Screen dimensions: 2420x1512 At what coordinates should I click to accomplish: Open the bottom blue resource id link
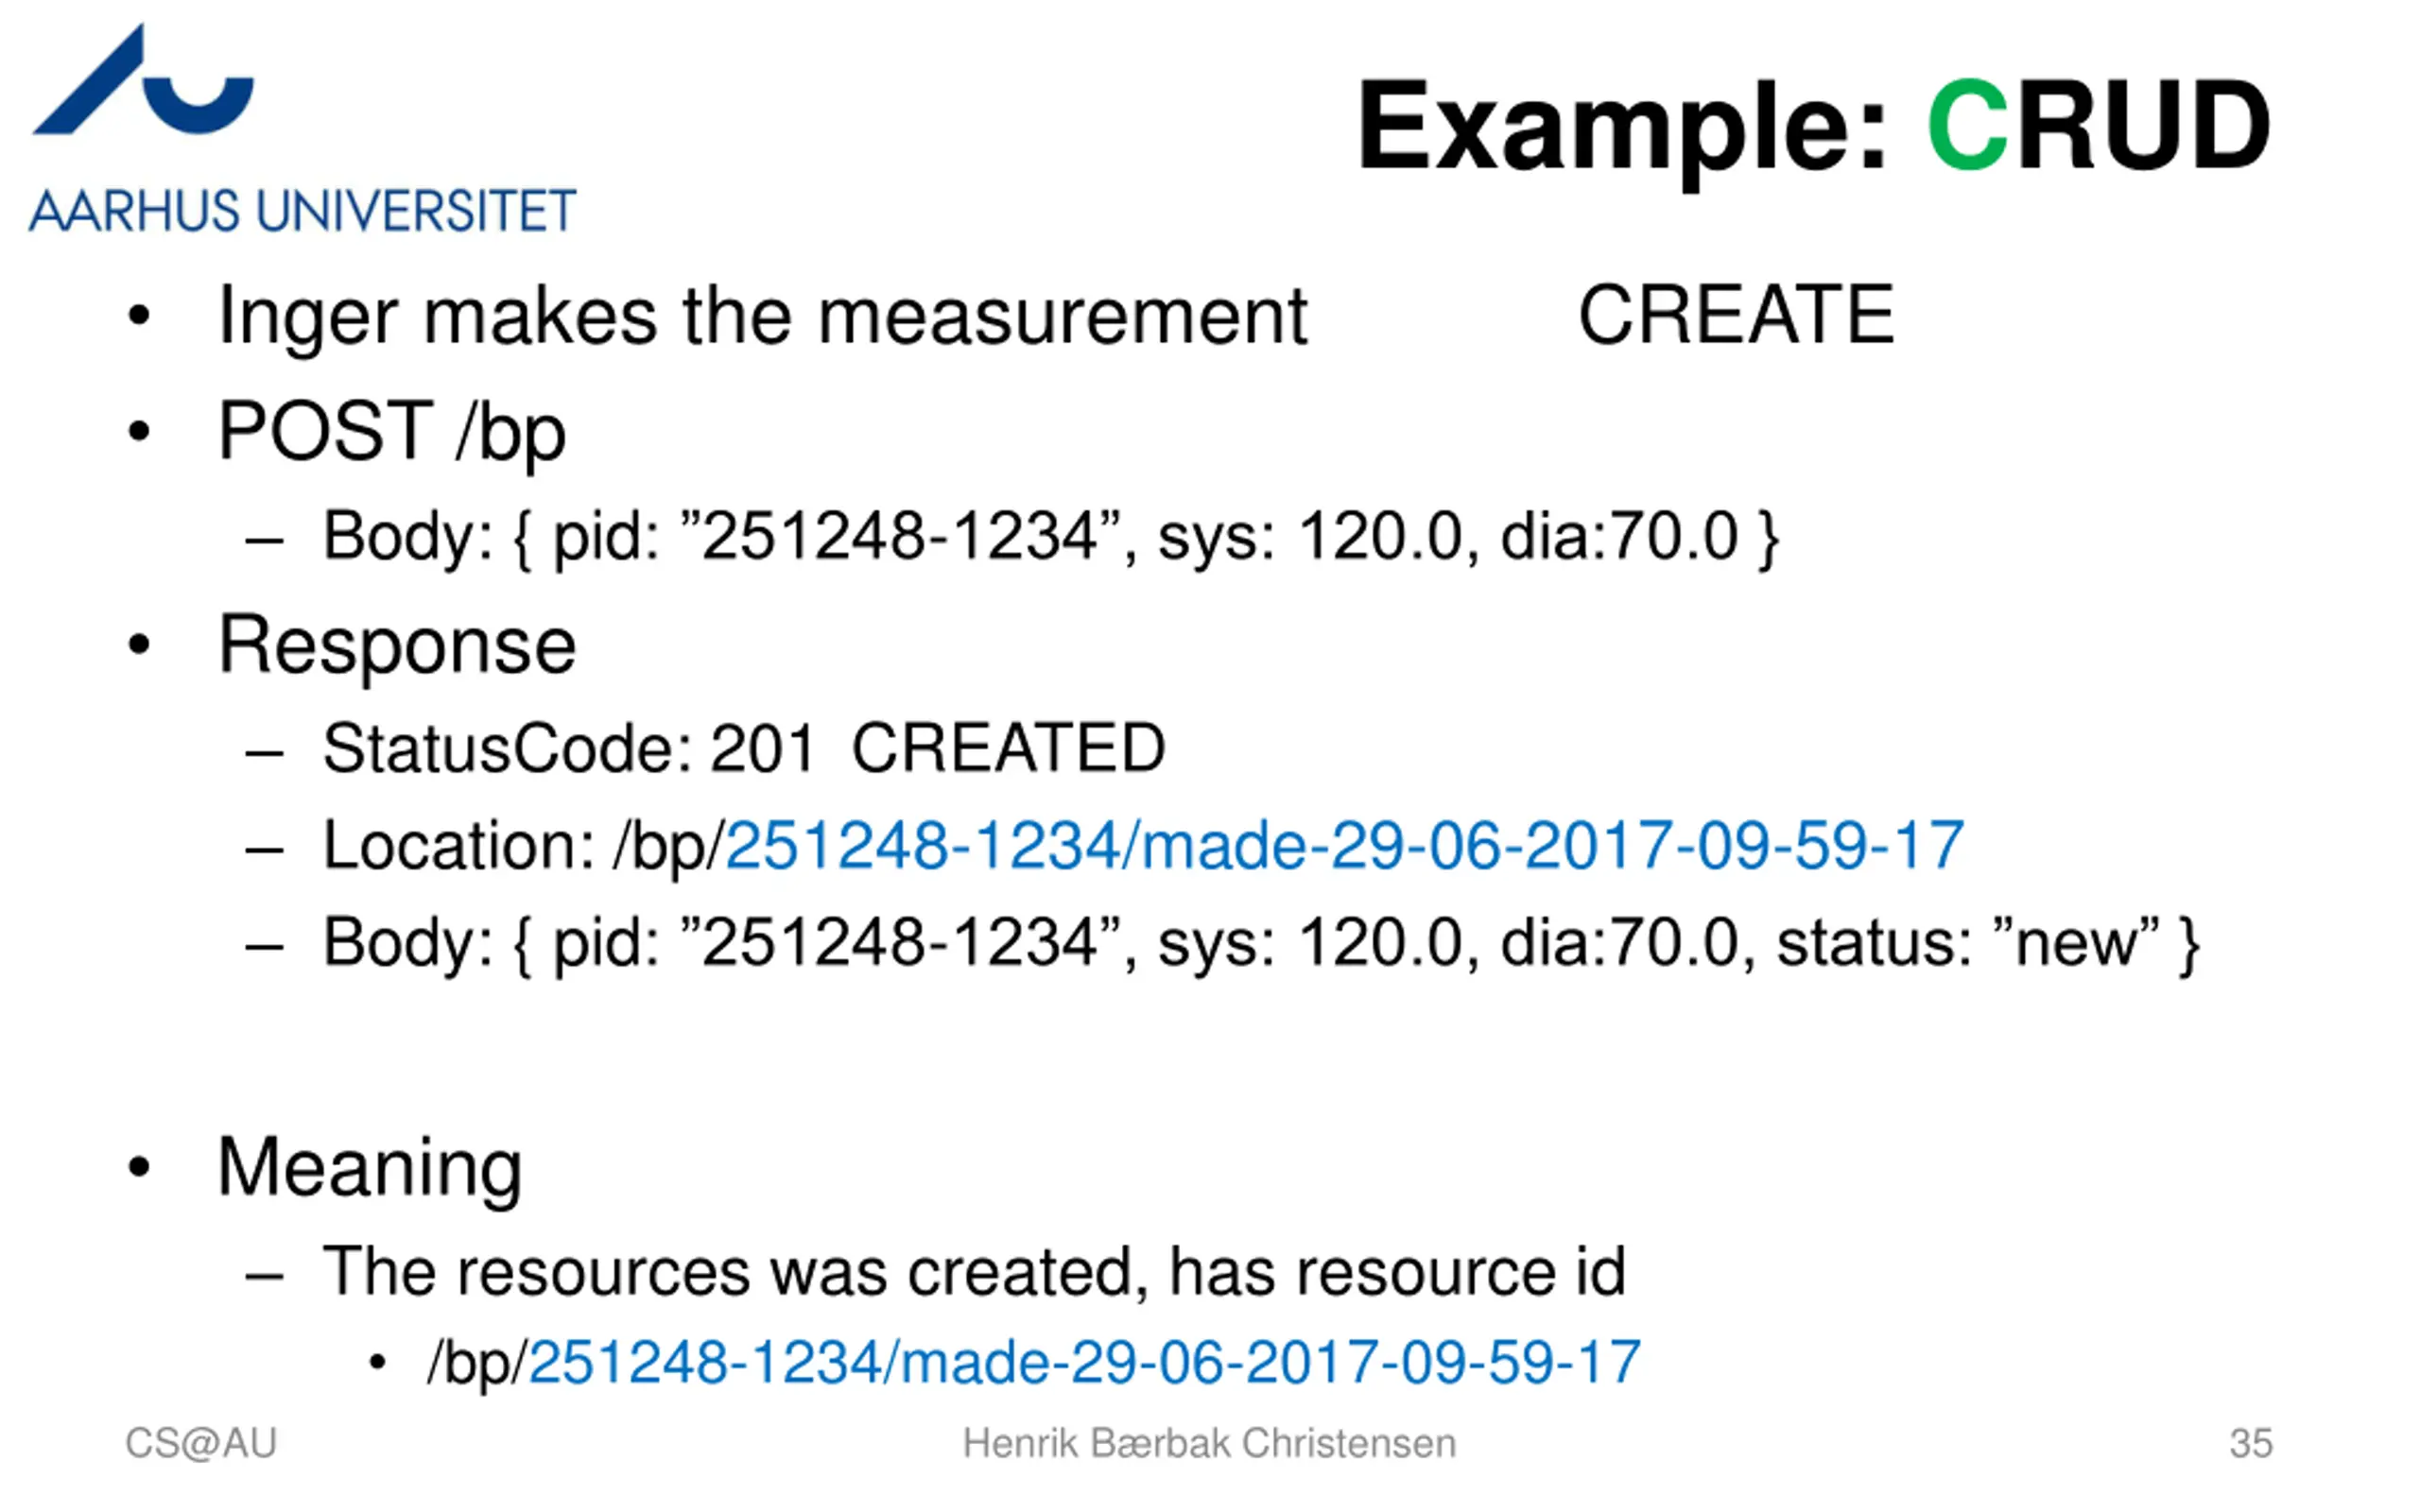coord(1085,1363)
